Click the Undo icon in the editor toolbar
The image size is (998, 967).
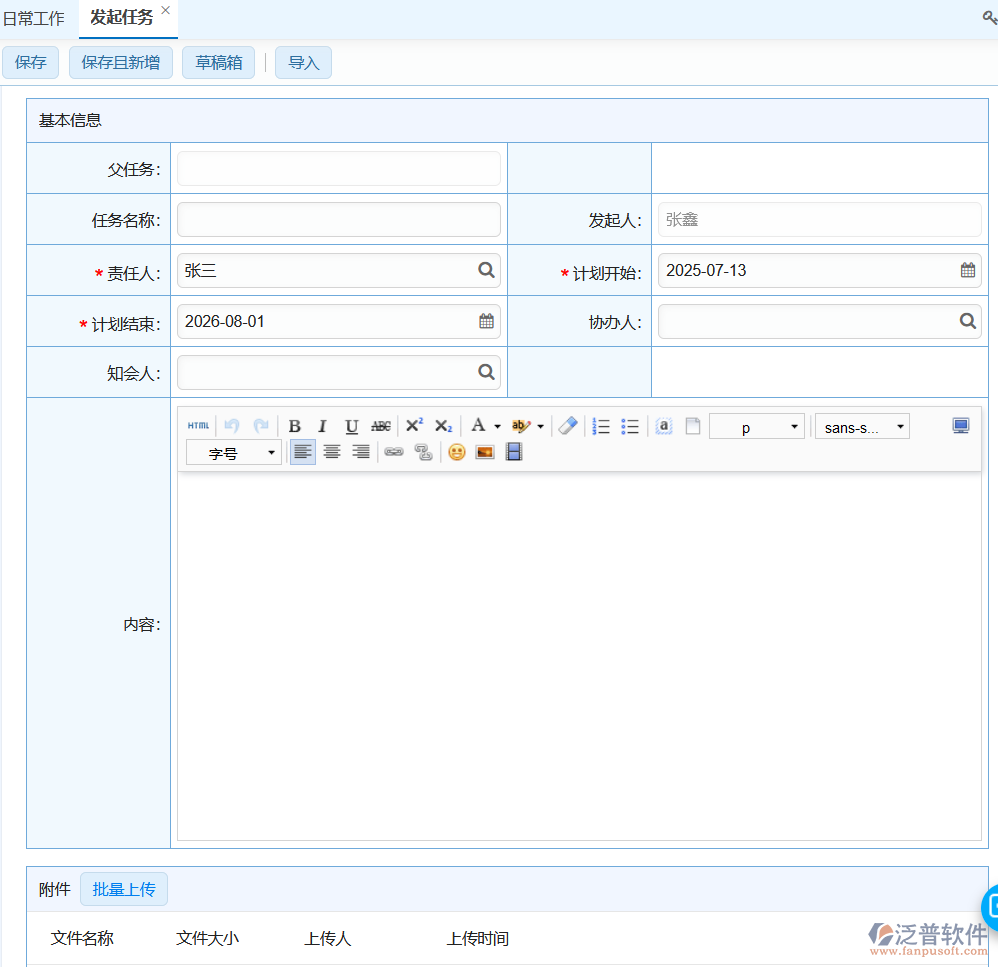click(x=232, y=426)
